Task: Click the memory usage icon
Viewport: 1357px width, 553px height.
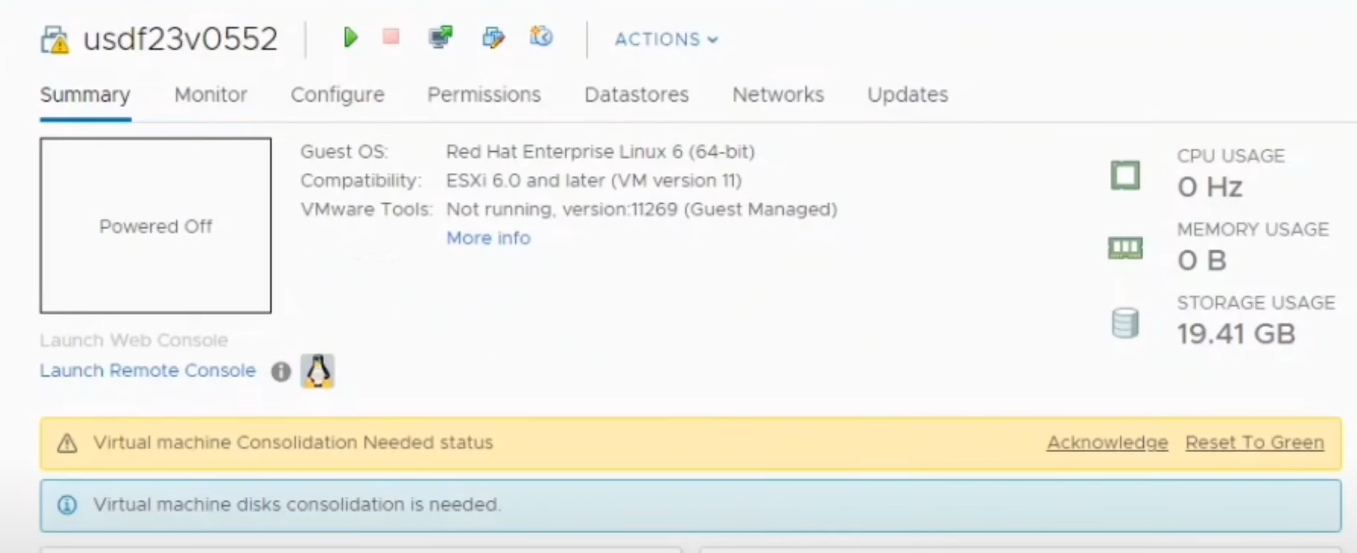Action: pyautogui.click(x=1126, y=248)
